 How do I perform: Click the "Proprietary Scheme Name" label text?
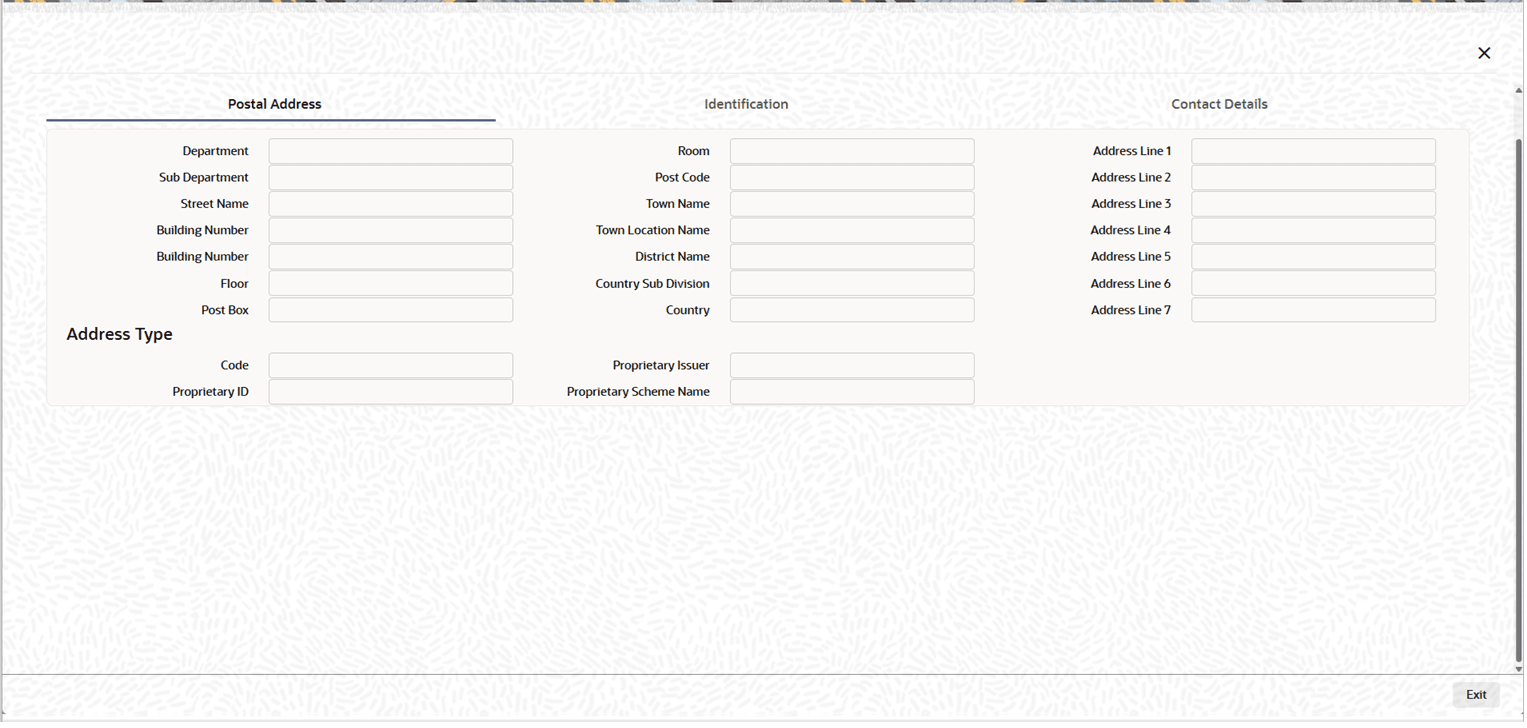(638, 392)
